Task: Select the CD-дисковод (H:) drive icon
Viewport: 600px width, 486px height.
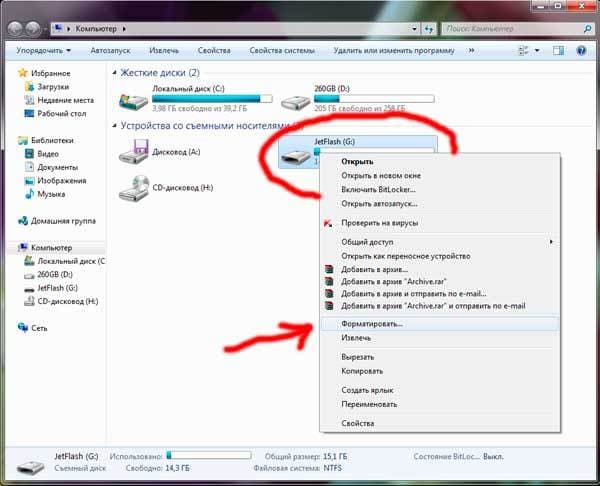Action: pos(133,188)
